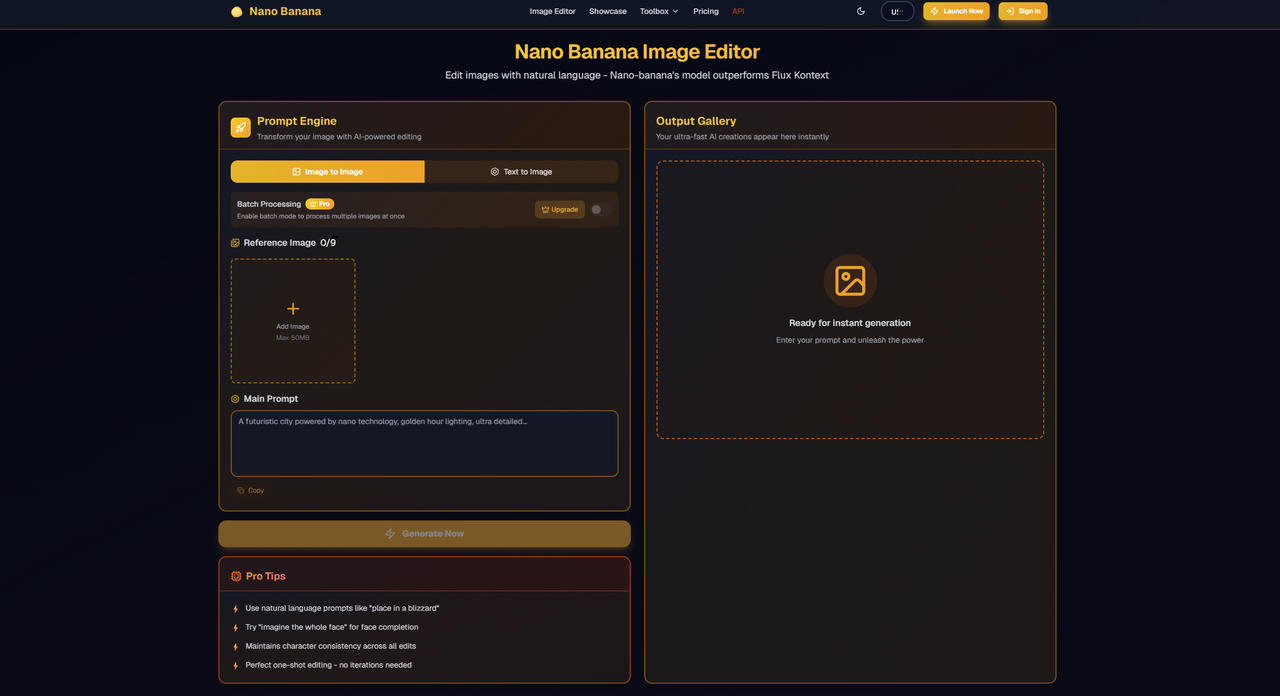Click the 'Batch Processing' label
This screenshot has width=1280, height=696.
click(269, 204)
